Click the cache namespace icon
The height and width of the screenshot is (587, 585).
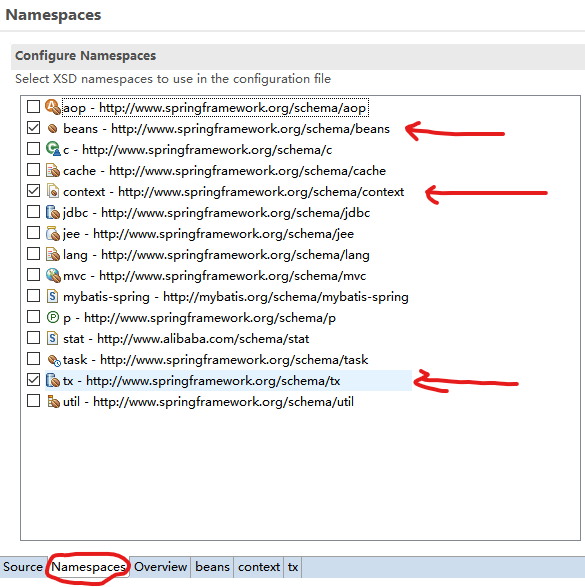(x=53, y=170)
